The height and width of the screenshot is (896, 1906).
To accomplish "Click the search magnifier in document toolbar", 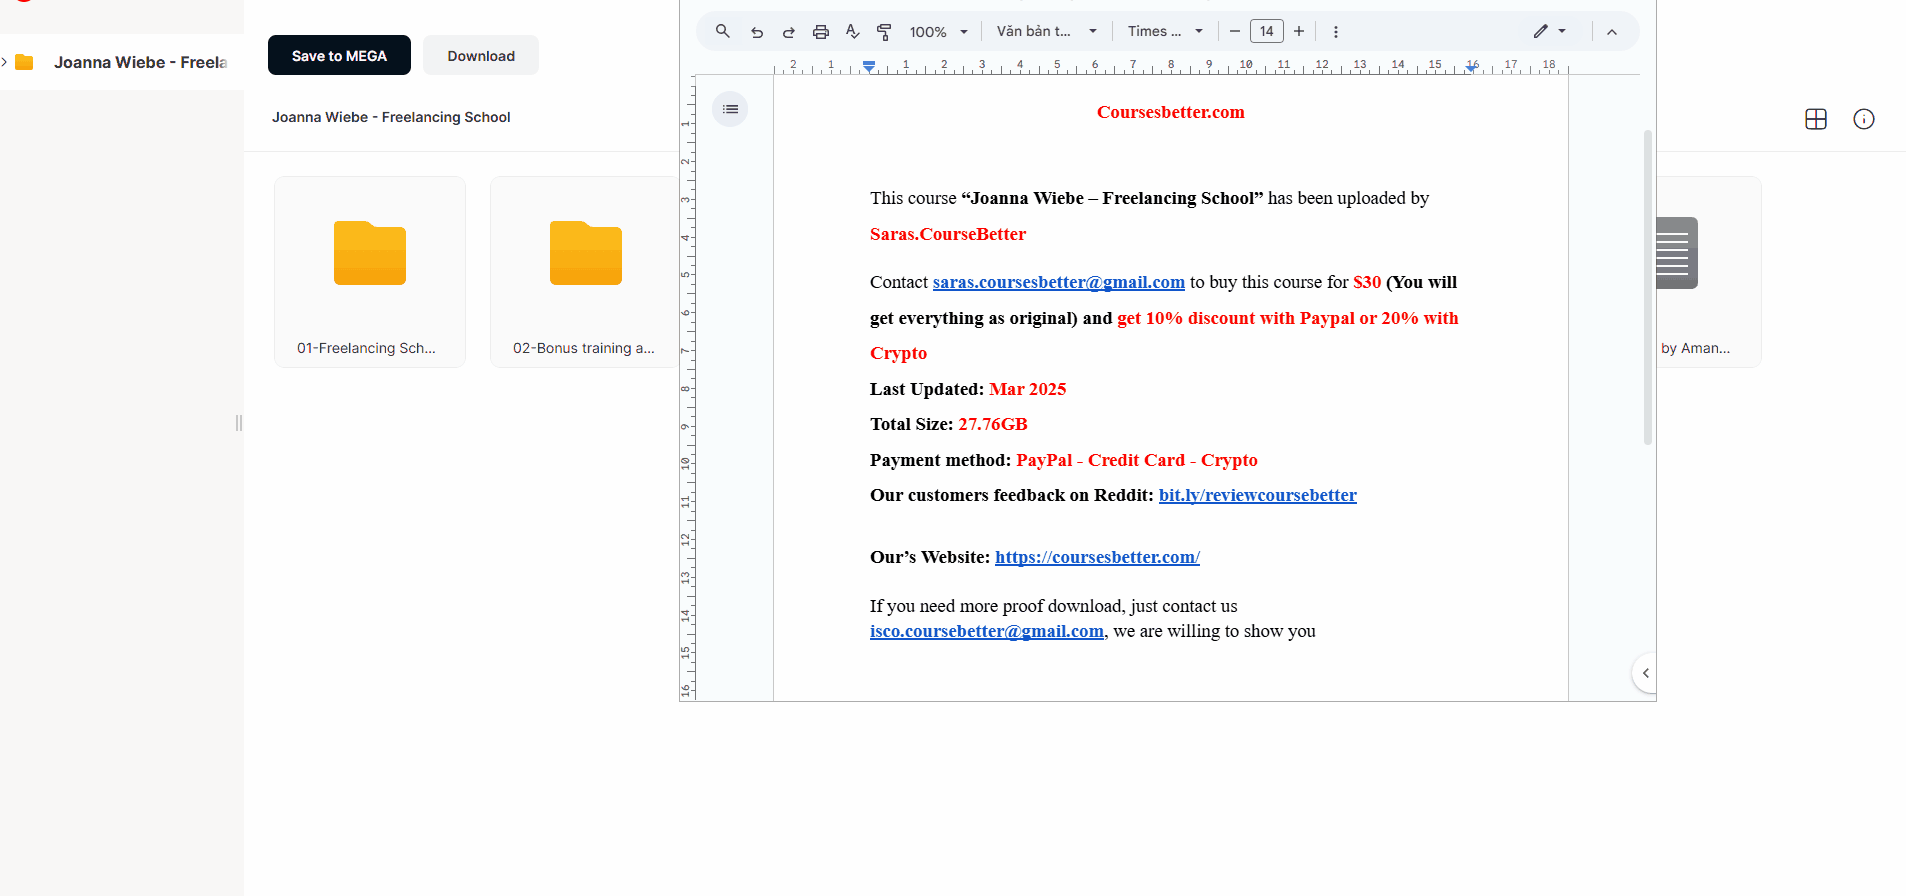I will click(x=722, y=31).
